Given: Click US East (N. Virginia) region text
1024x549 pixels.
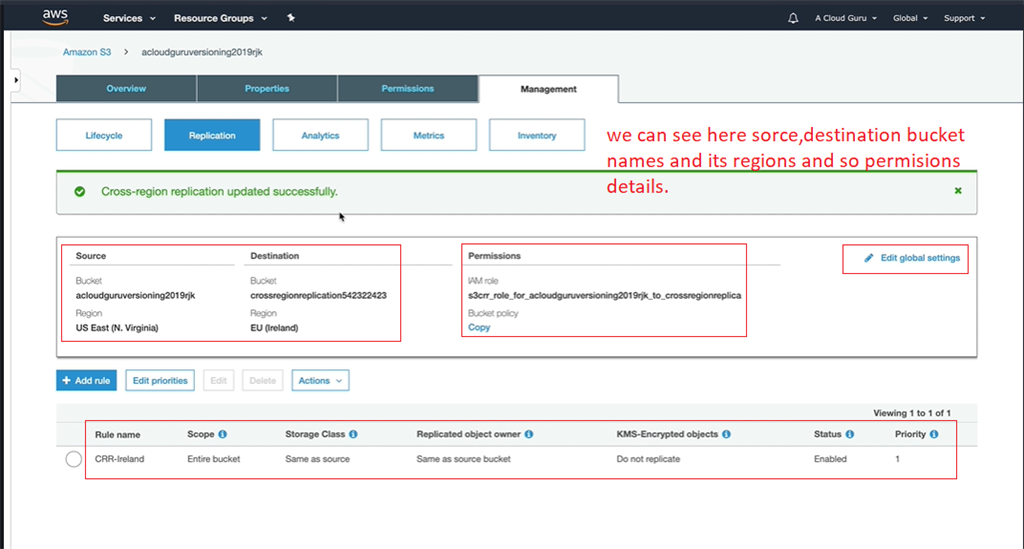Looking at the screenshot, I should point(117,328).
